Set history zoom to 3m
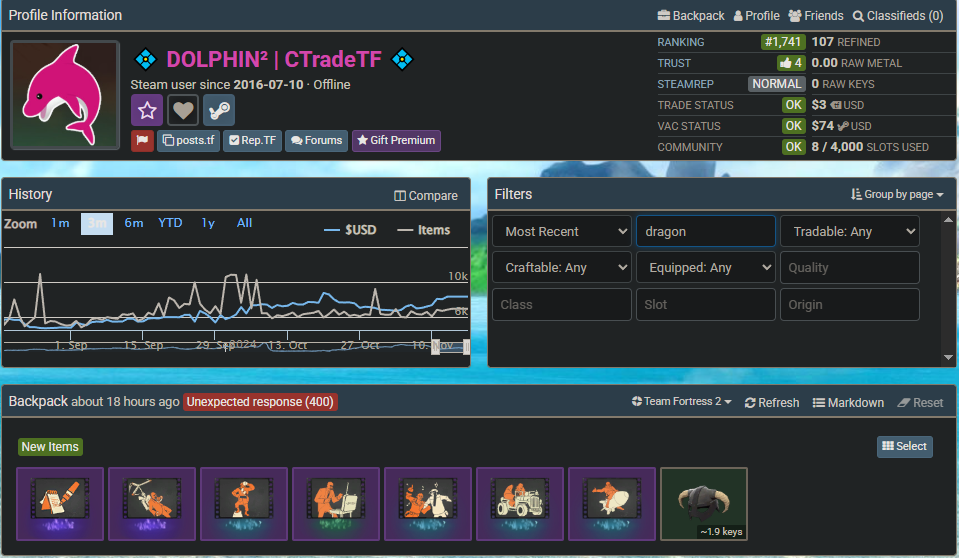 point(97,224)
